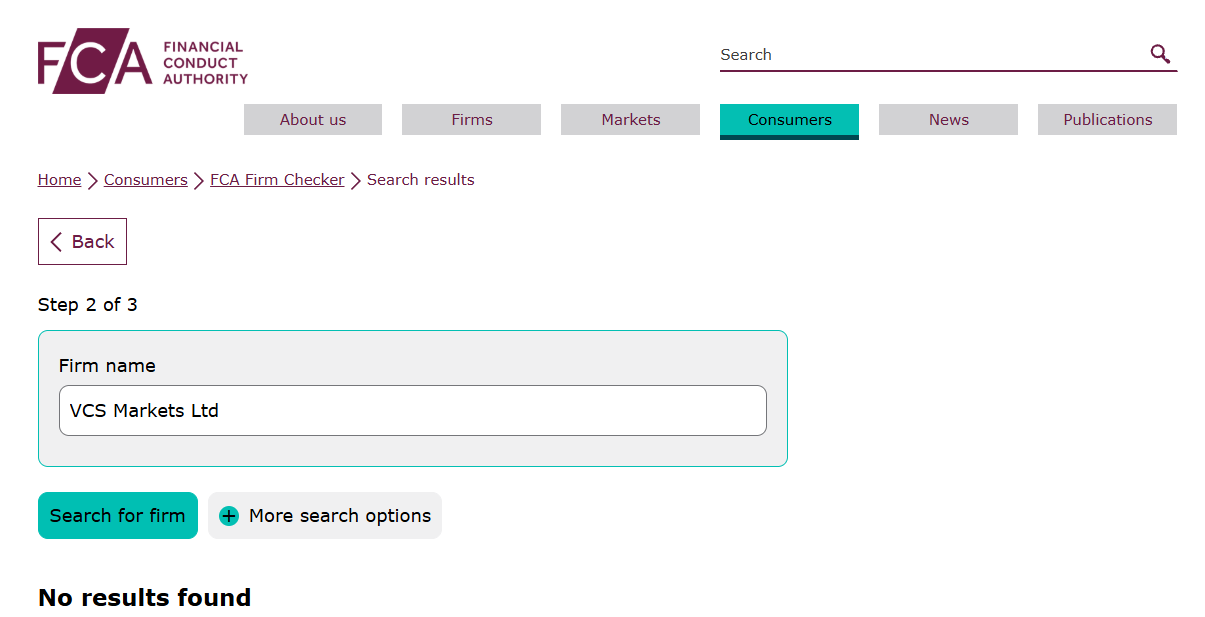Viewport: 1205px width, 617px height.
Task: Click Search for firm button
Action: click(x=118, y=516)
